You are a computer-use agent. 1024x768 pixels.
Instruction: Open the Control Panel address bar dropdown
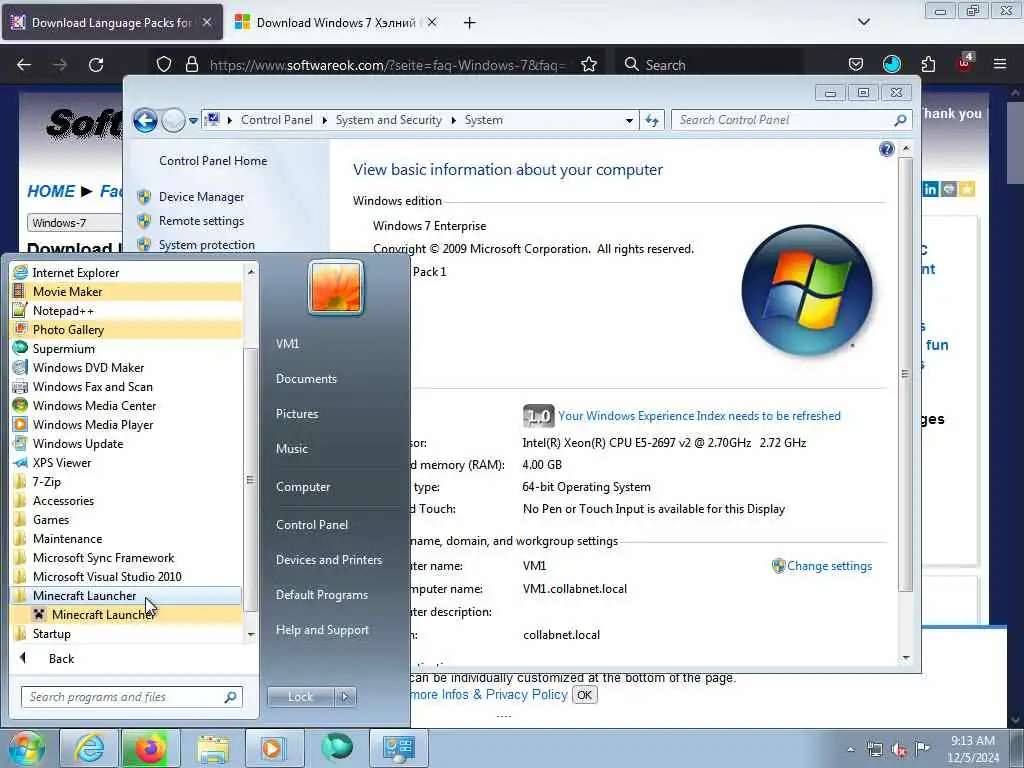point(629,120)
